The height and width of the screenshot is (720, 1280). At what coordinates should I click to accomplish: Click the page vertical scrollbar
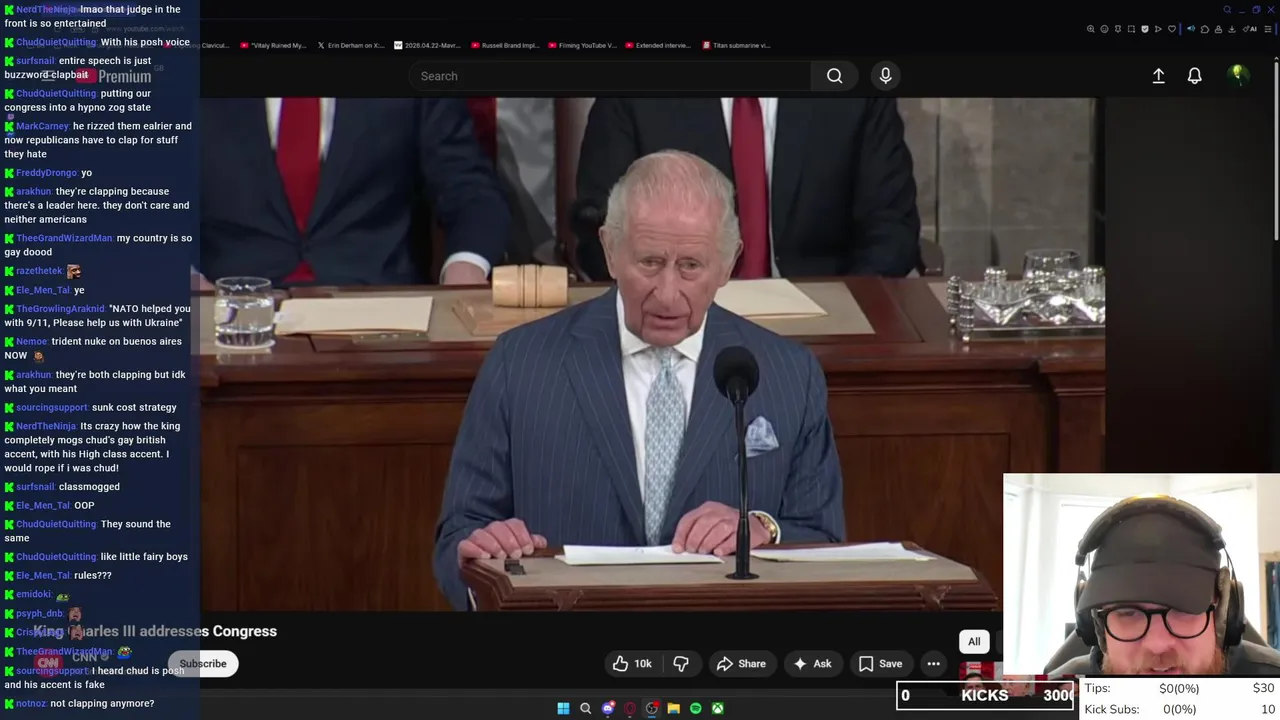coord(1276,150)
